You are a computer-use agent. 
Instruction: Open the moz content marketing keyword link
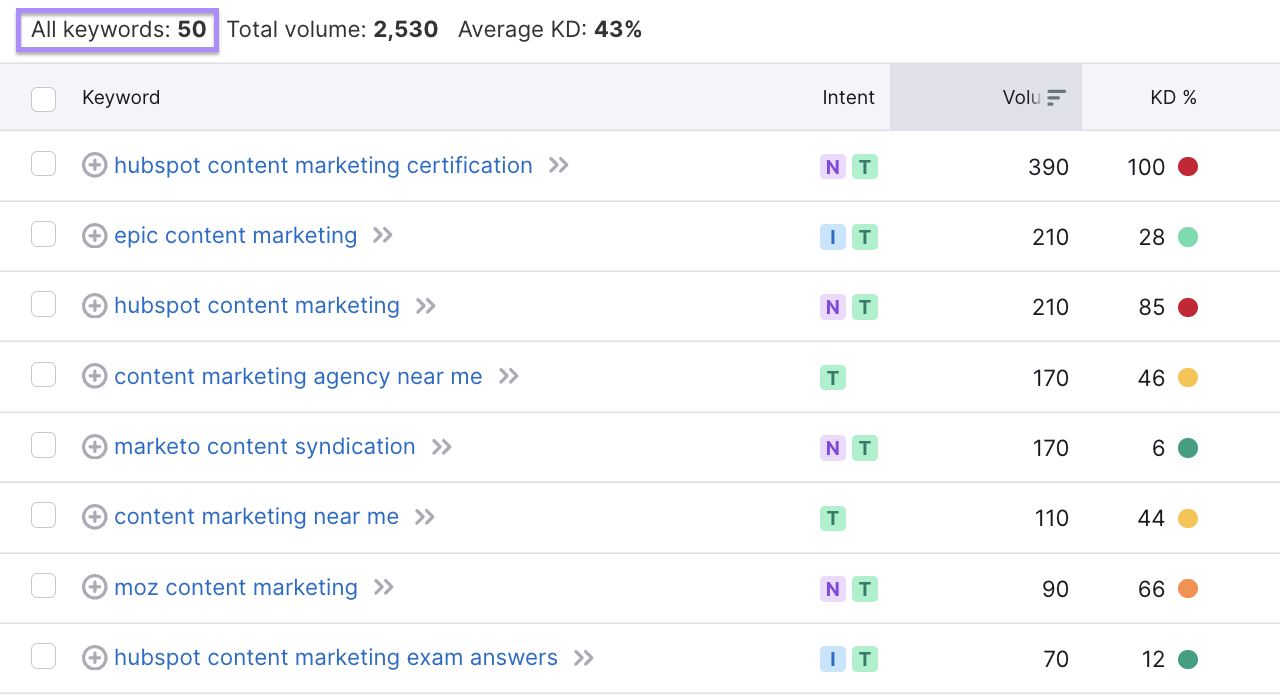pos(236,588)
